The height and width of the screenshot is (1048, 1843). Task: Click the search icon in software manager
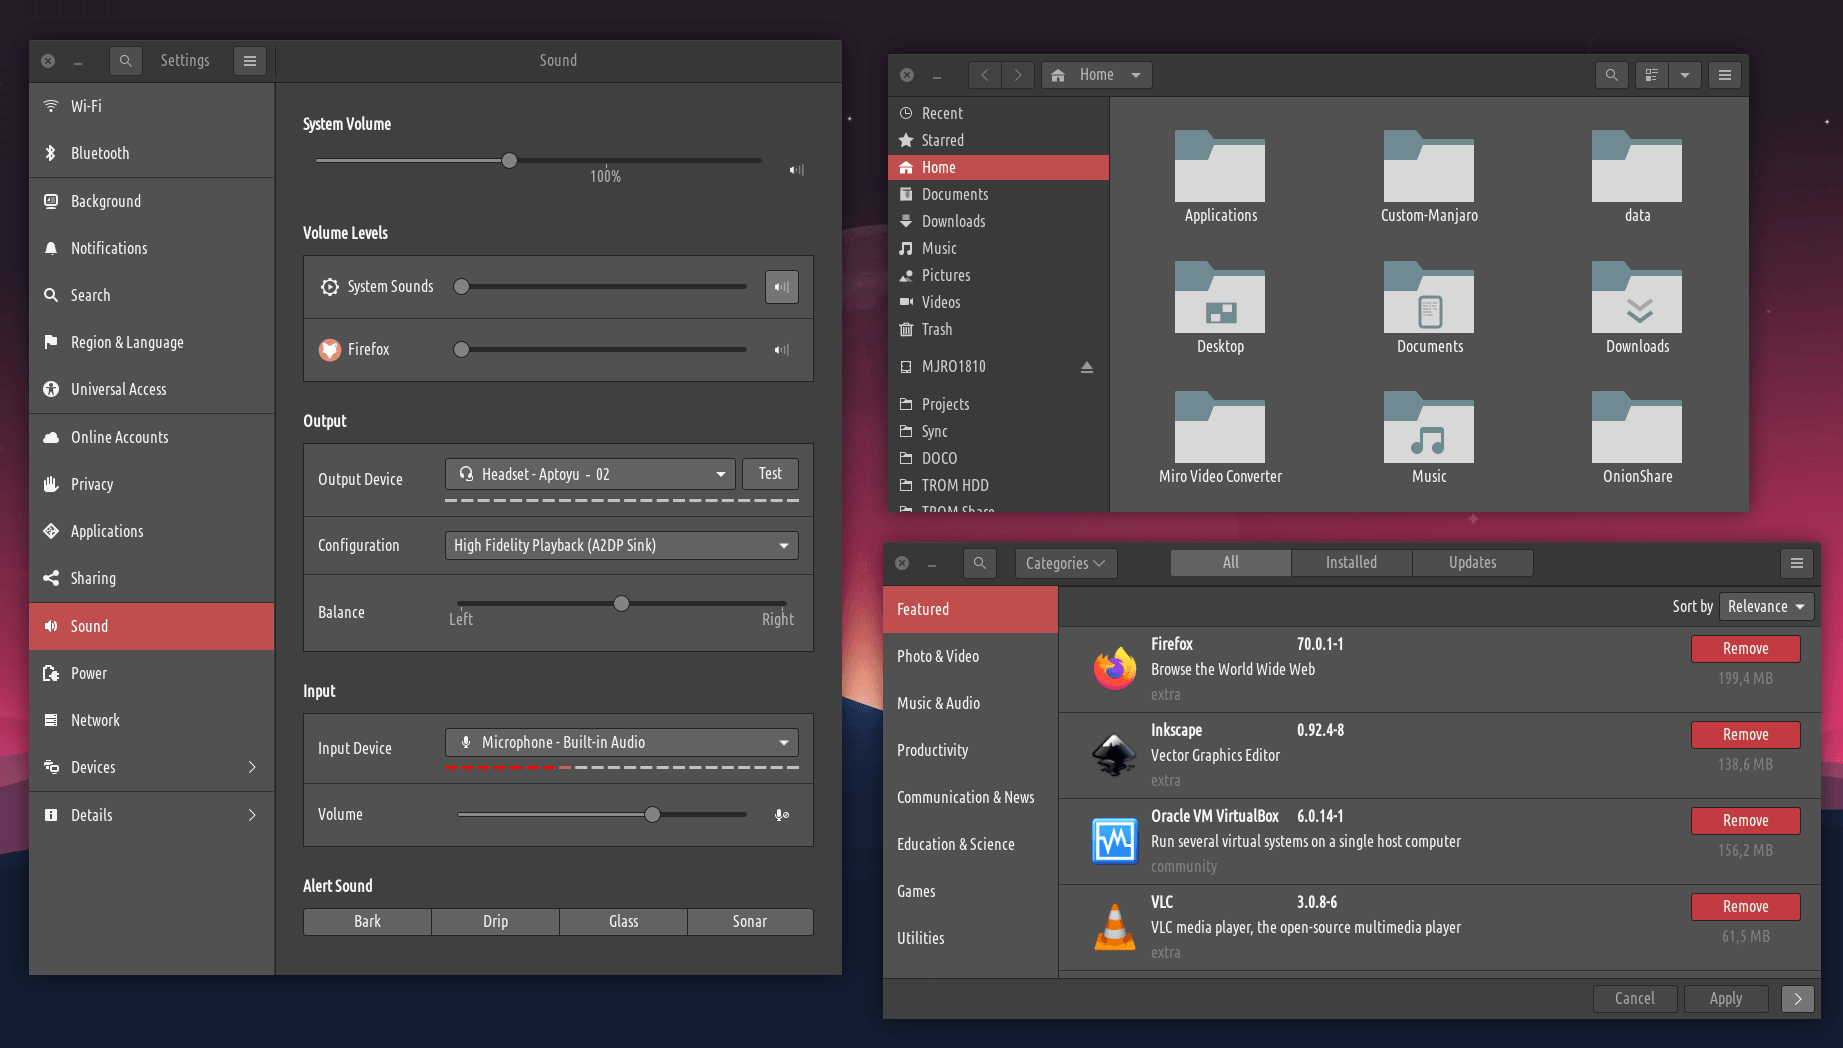coord(980,563)
